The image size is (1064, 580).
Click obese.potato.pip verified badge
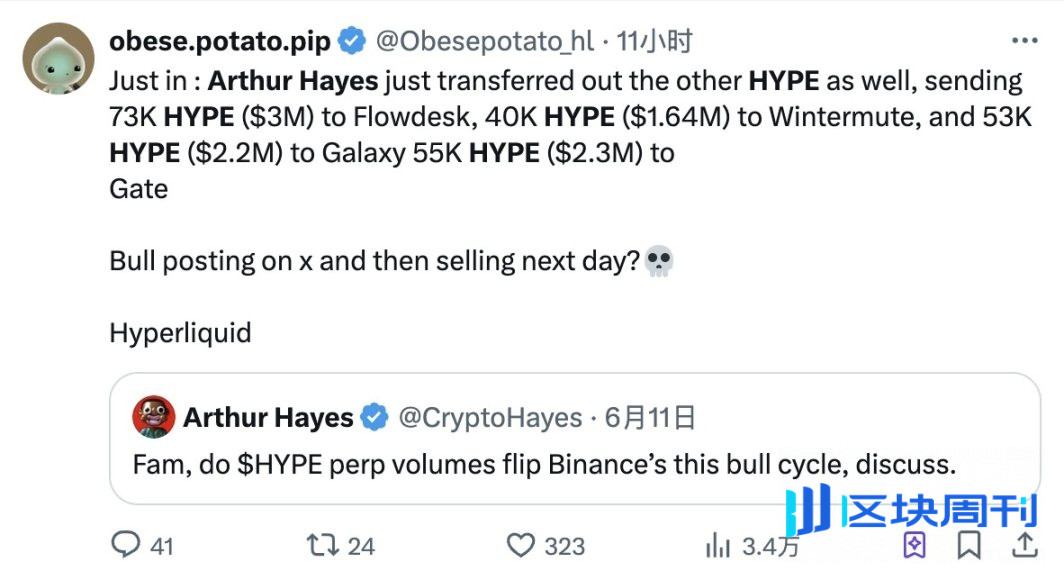(x=352, y=41)
